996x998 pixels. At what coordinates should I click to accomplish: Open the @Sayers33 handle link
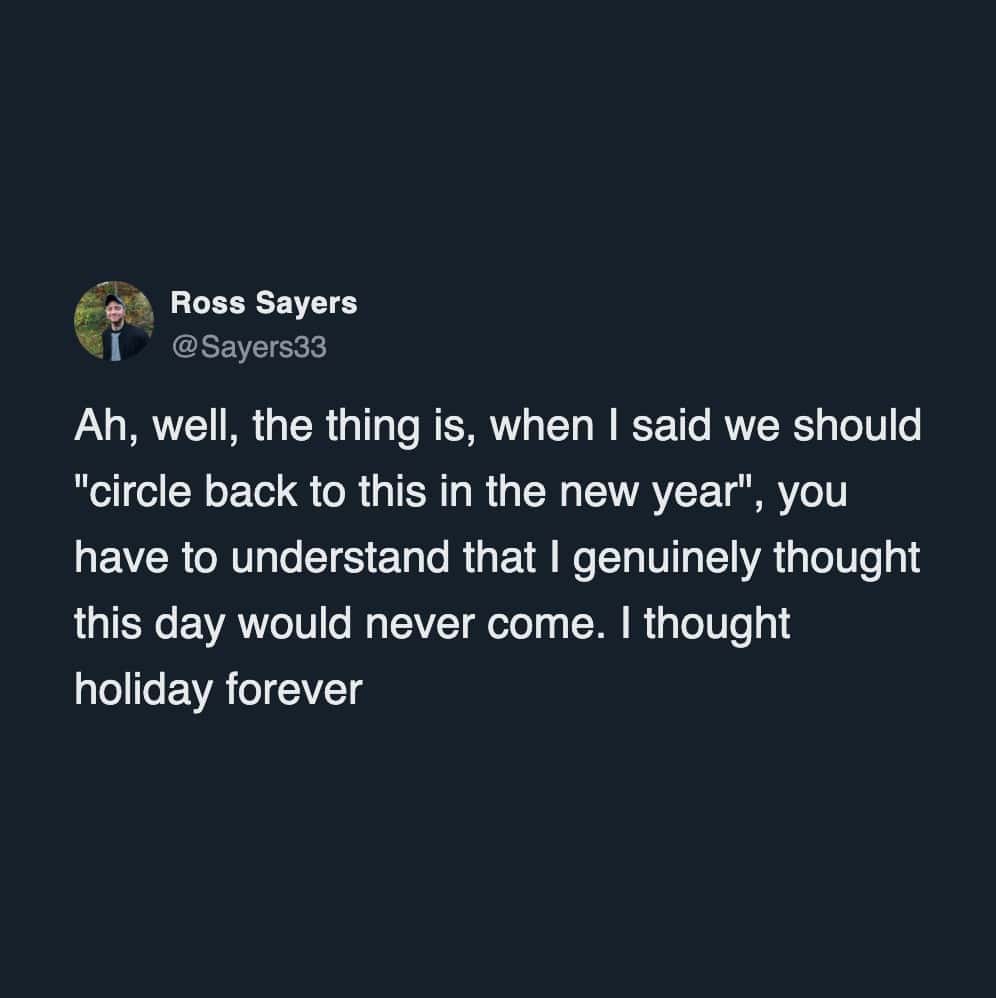coord(249,348)
